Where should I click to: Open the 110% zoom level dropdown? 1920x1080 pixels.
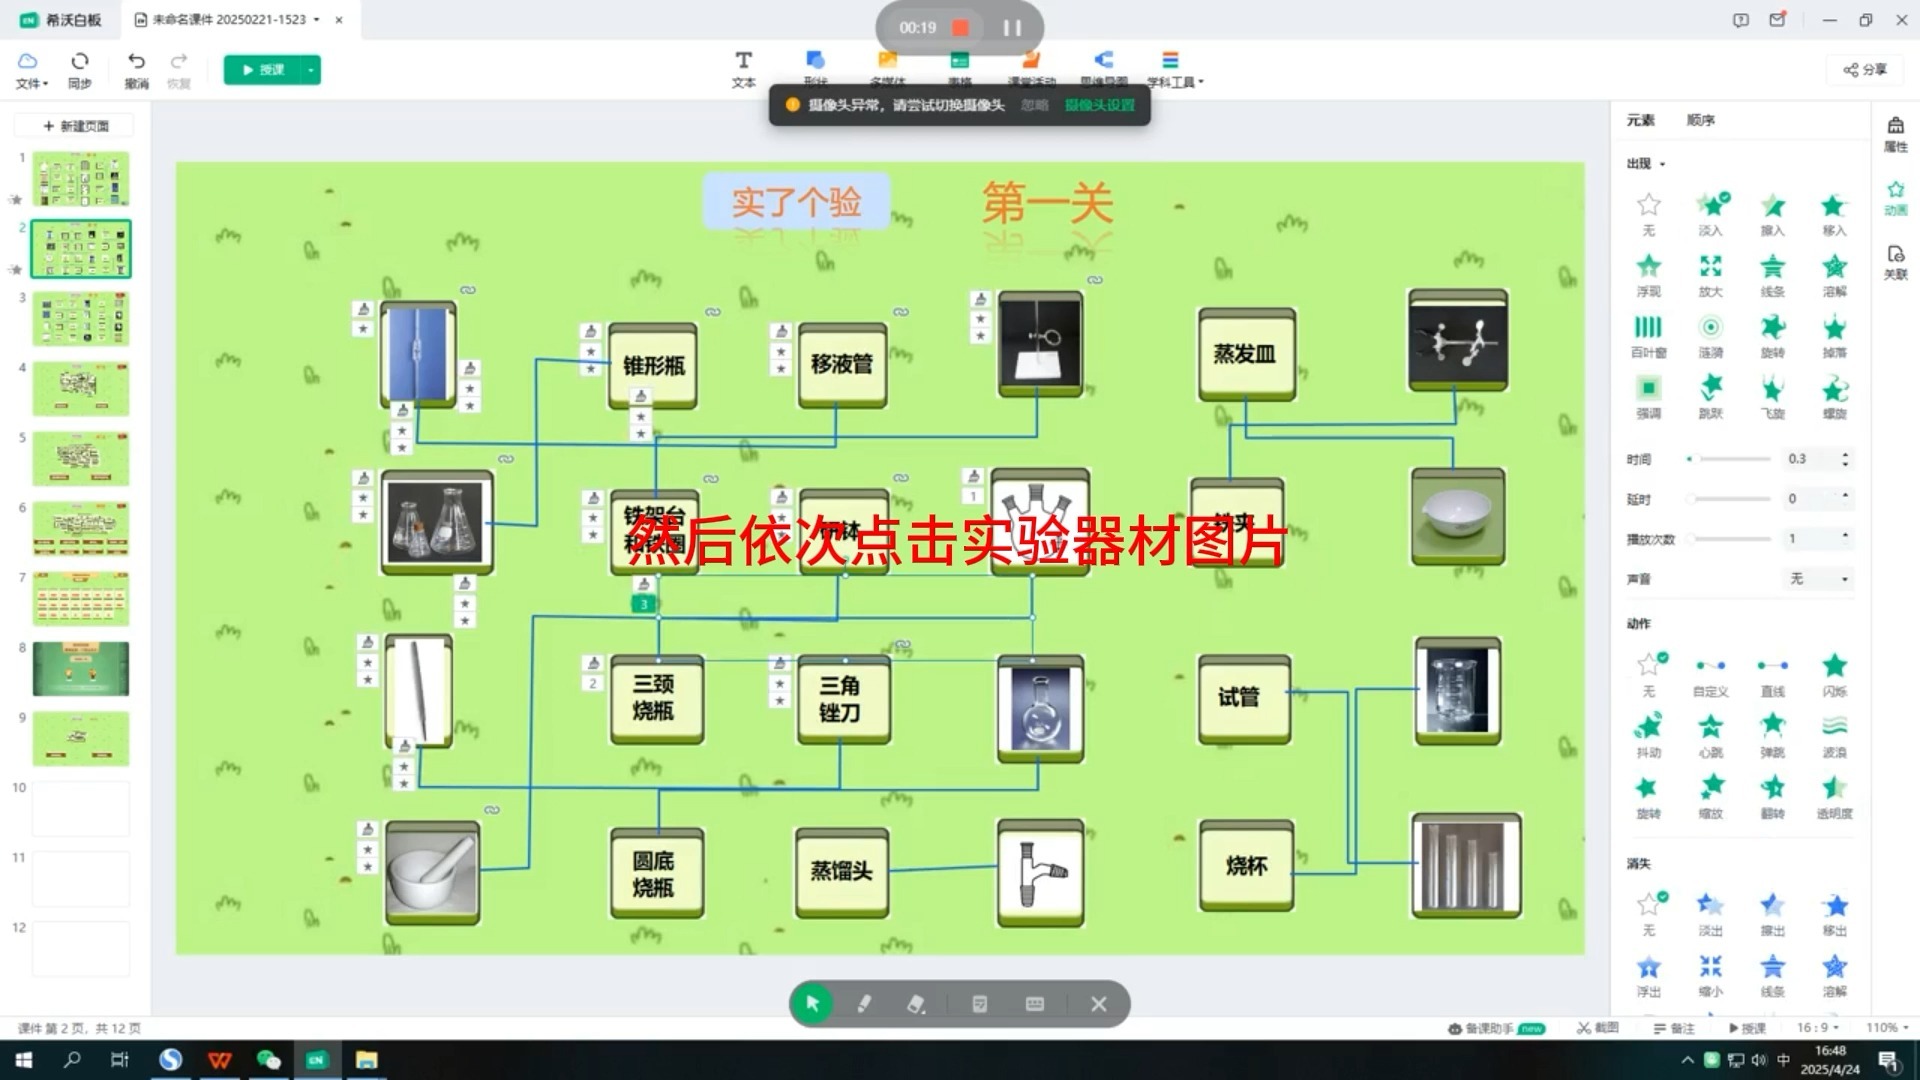pyautogui.click(x=1887, y=1027)
